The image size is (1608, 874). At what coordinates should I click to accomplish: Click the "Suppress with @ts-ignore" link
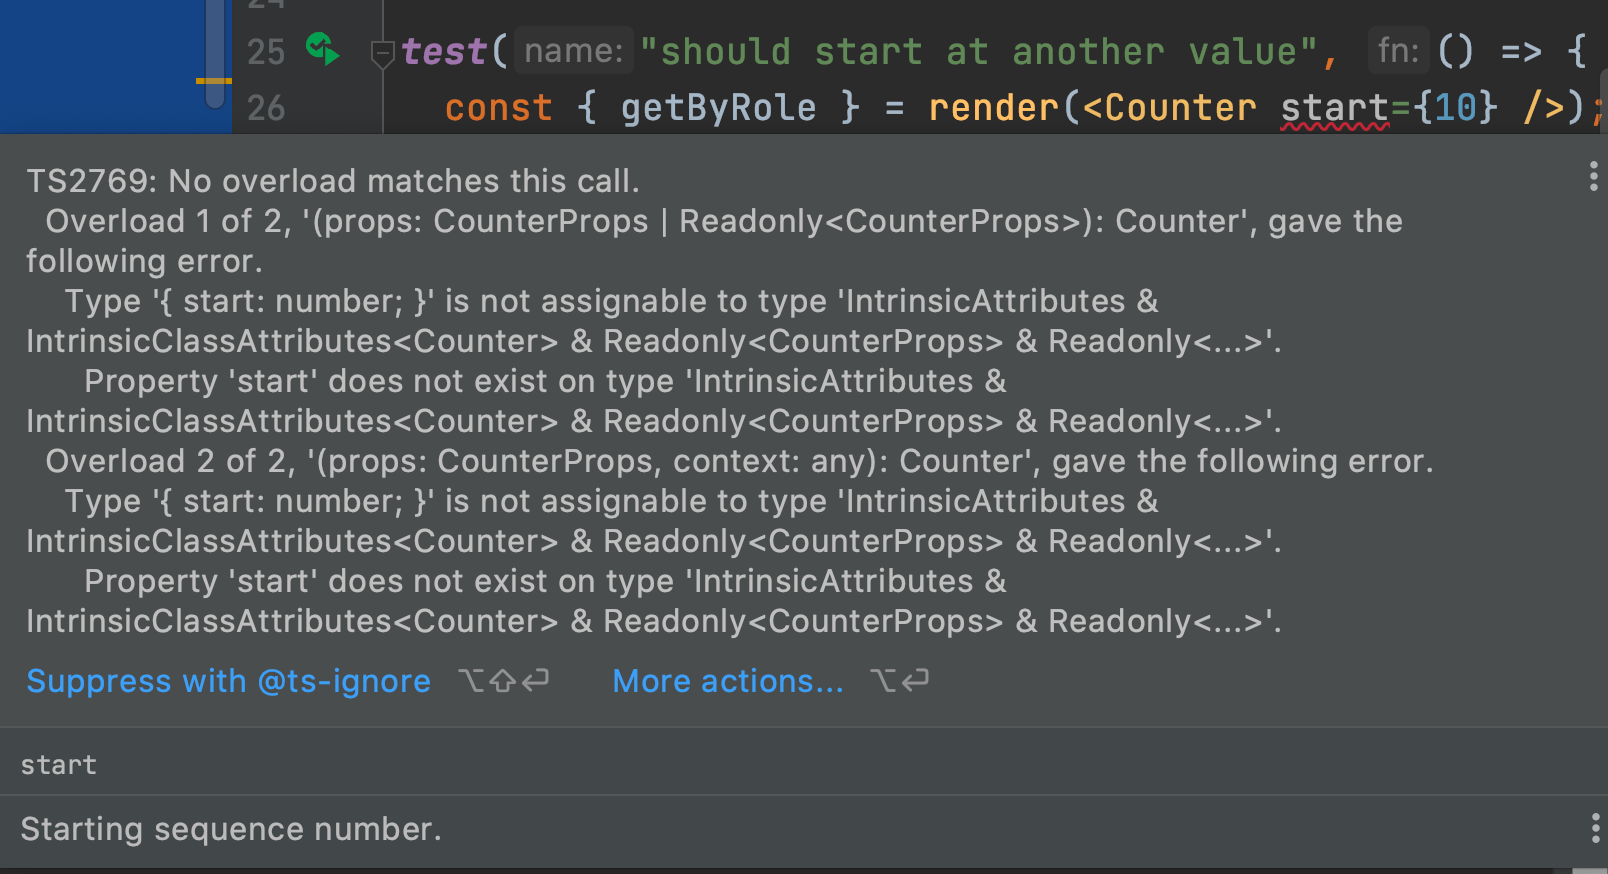228,681
